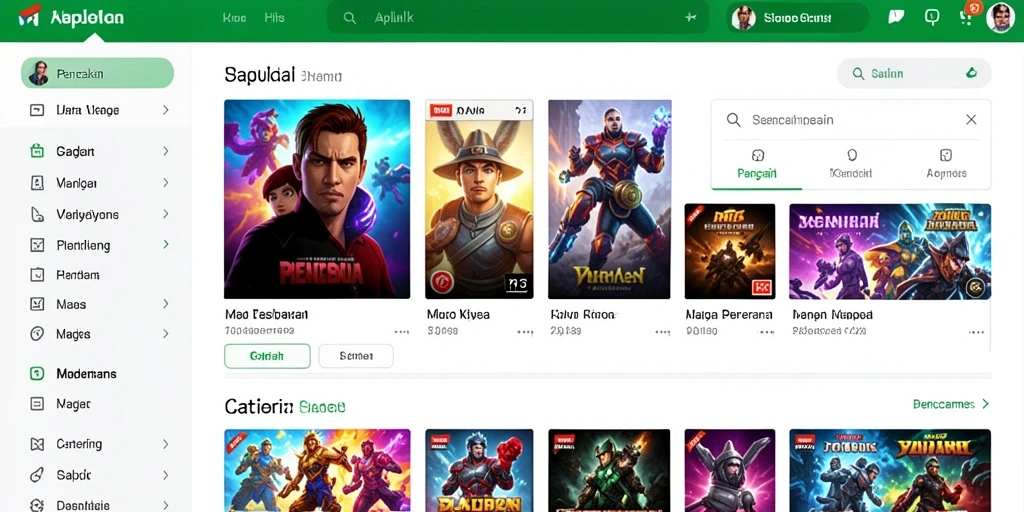Screen dimensions: 1024x512
Task: Click the Rendam sidebar icon
Action: (x=37, y=275)
